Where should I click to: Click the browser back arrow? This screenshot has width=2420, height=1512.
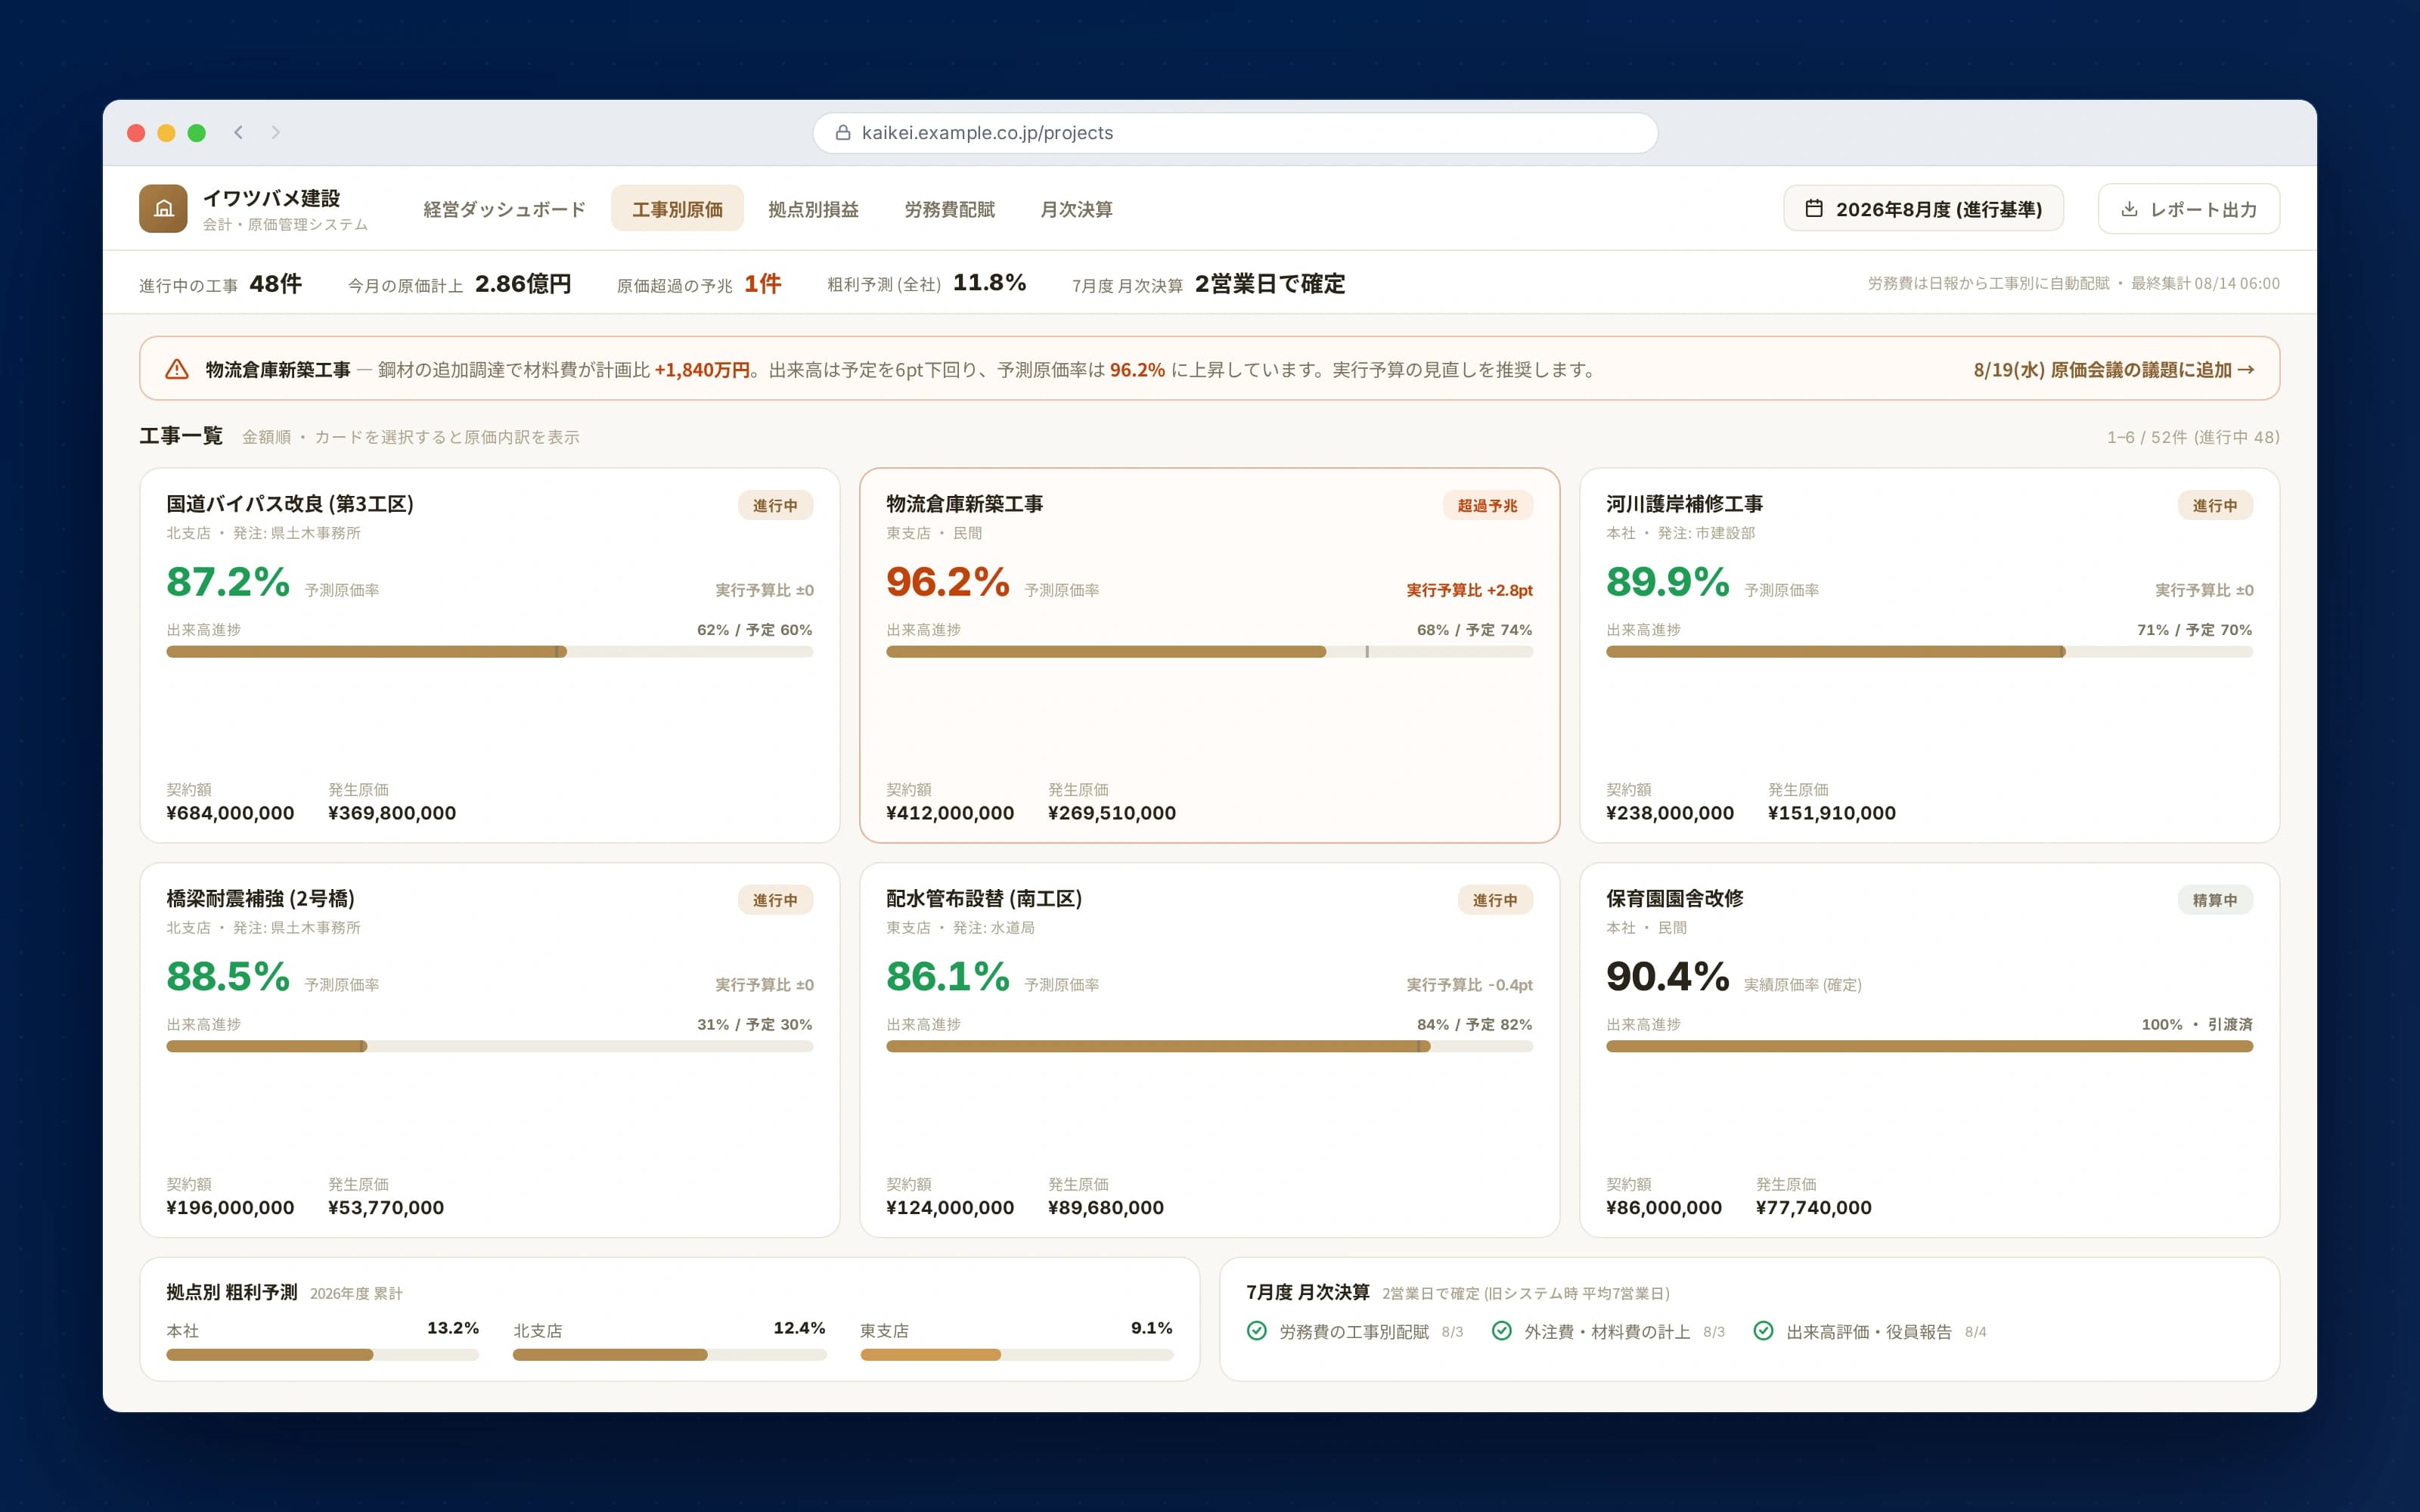click(239, 132)
